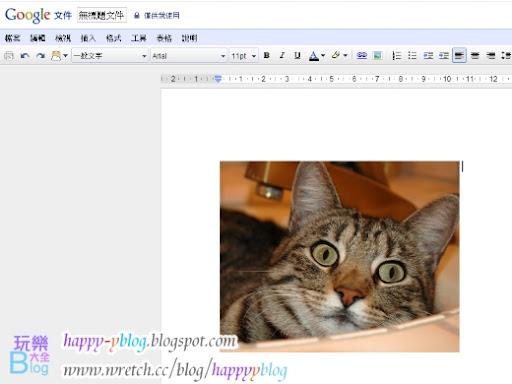Select right alignment
The width and height of the screenshot is (512, 384).
[491, 55]
